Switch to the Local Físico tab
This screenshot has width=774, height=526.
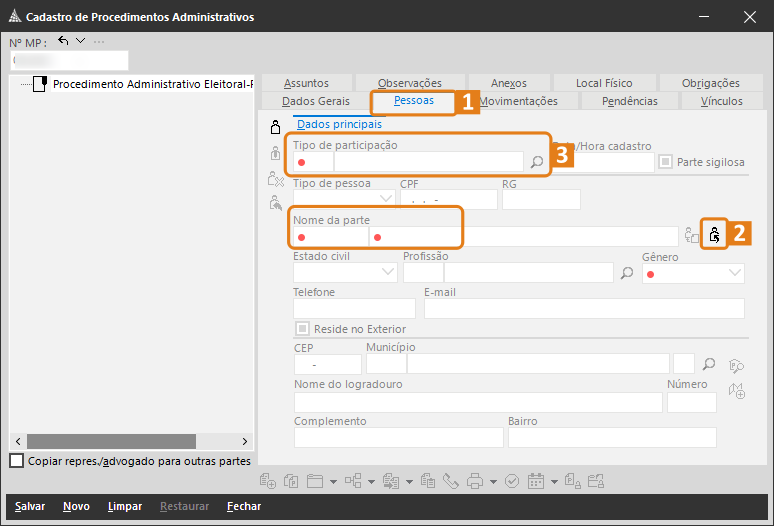point(604,83)
